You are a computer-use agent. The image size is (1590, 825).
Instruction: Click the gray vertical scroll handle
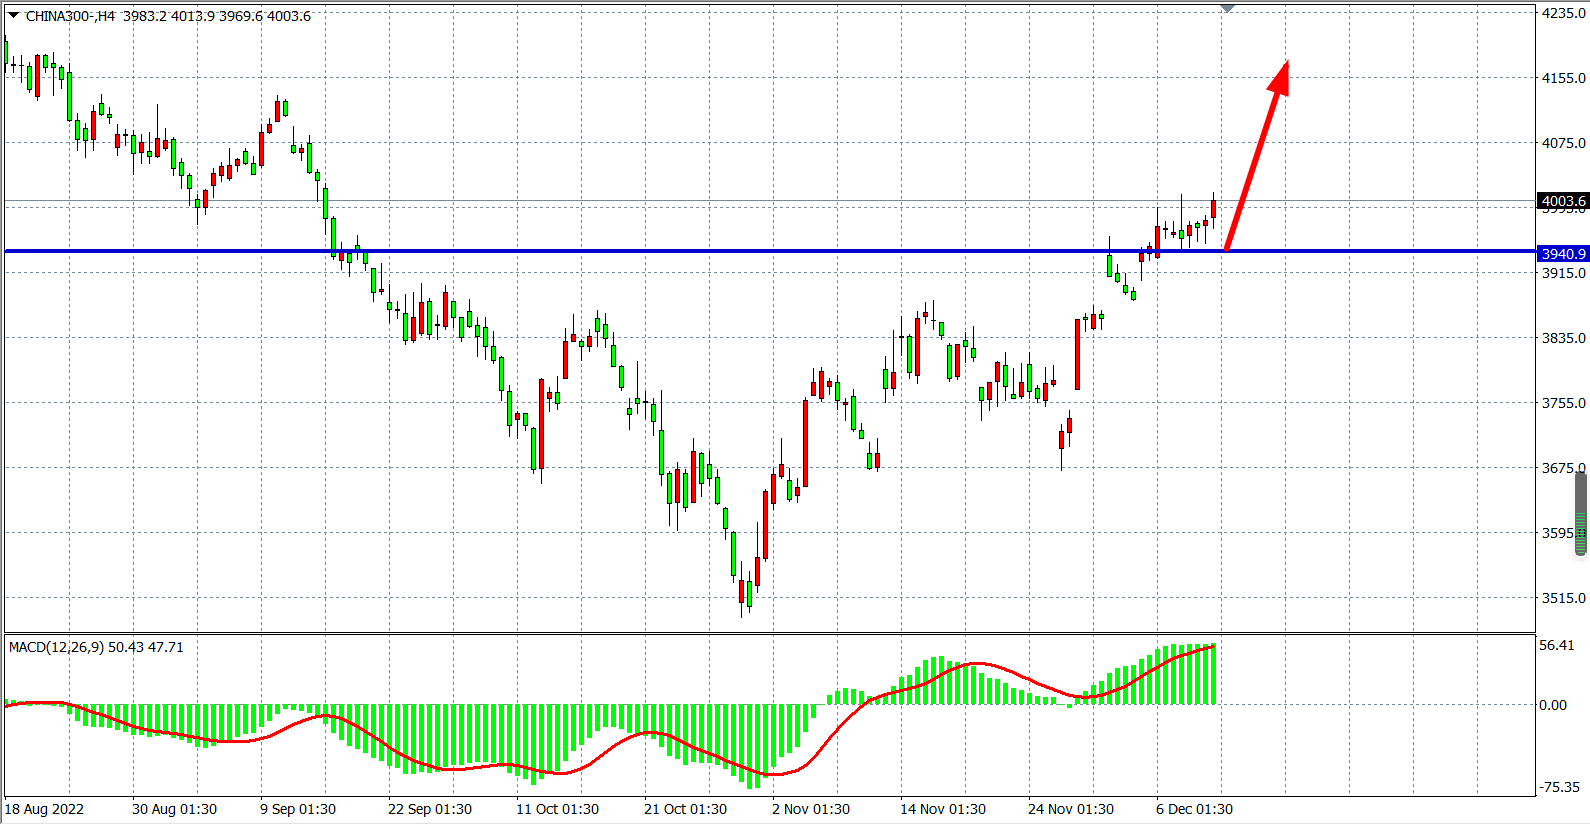[1581, 512]
